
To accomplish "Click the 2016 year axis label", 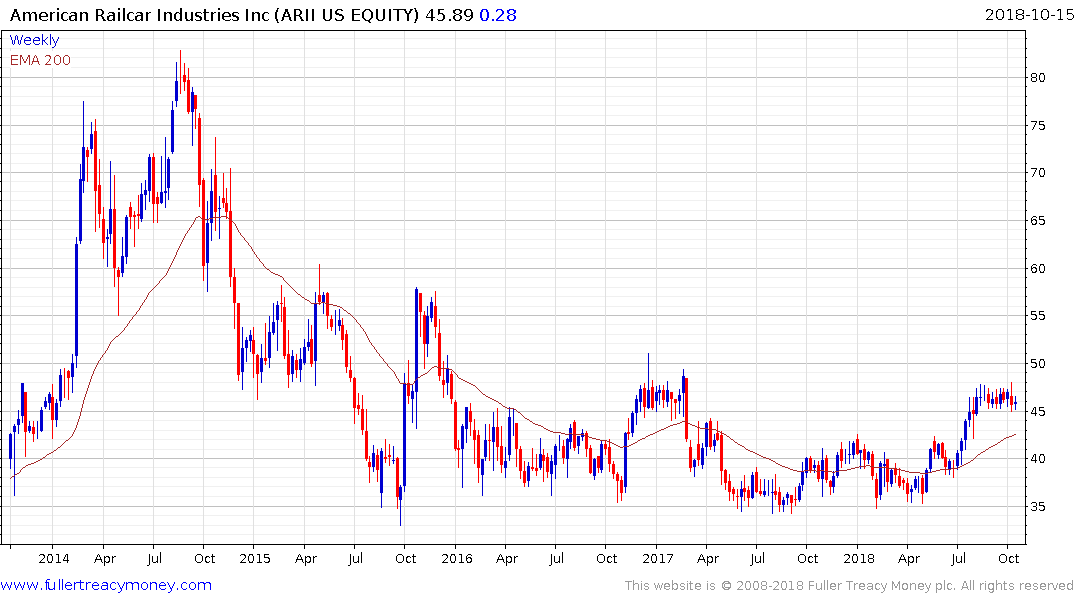I will (x=457, y=558).
